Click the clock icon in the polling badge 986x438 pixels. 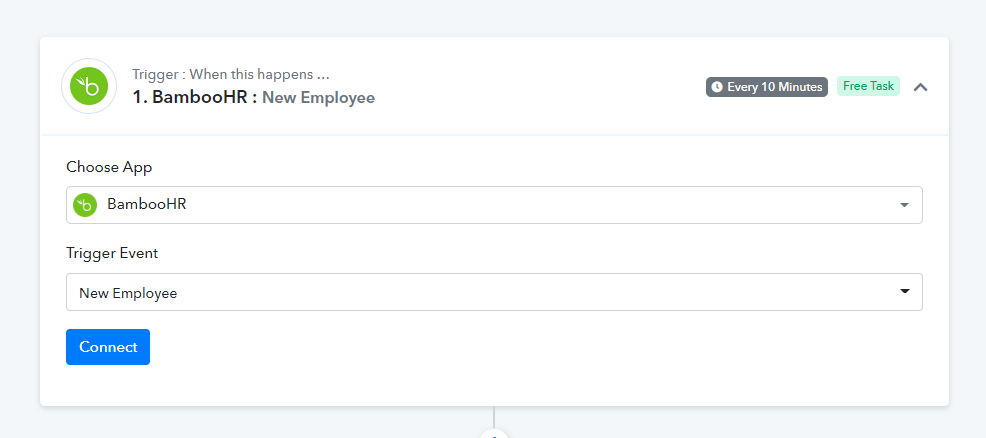coord(717,87)
